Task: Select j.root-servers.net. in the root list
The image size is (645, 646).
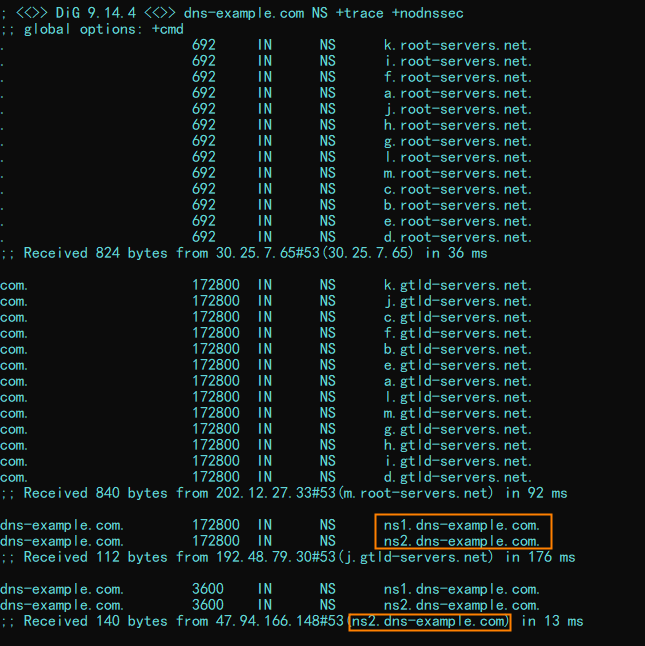Action: [x=458, y=109]
